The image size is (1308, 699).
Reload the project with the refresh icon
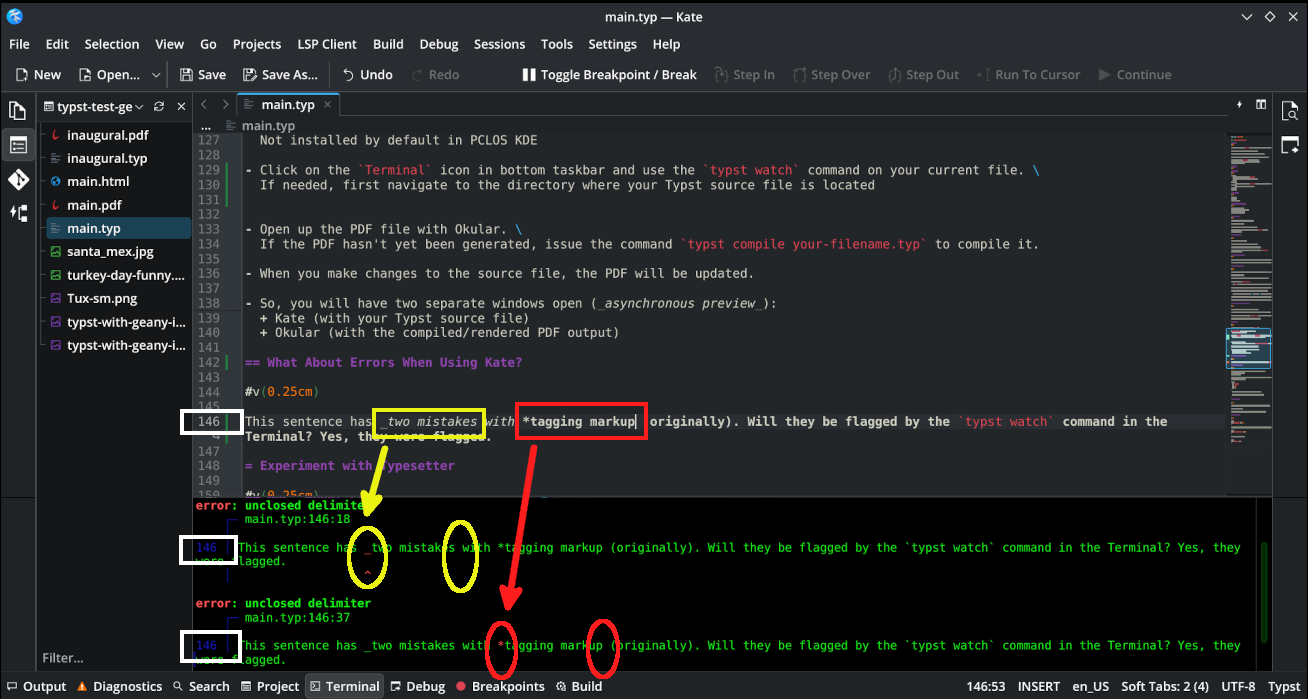(x=159, y=106)
